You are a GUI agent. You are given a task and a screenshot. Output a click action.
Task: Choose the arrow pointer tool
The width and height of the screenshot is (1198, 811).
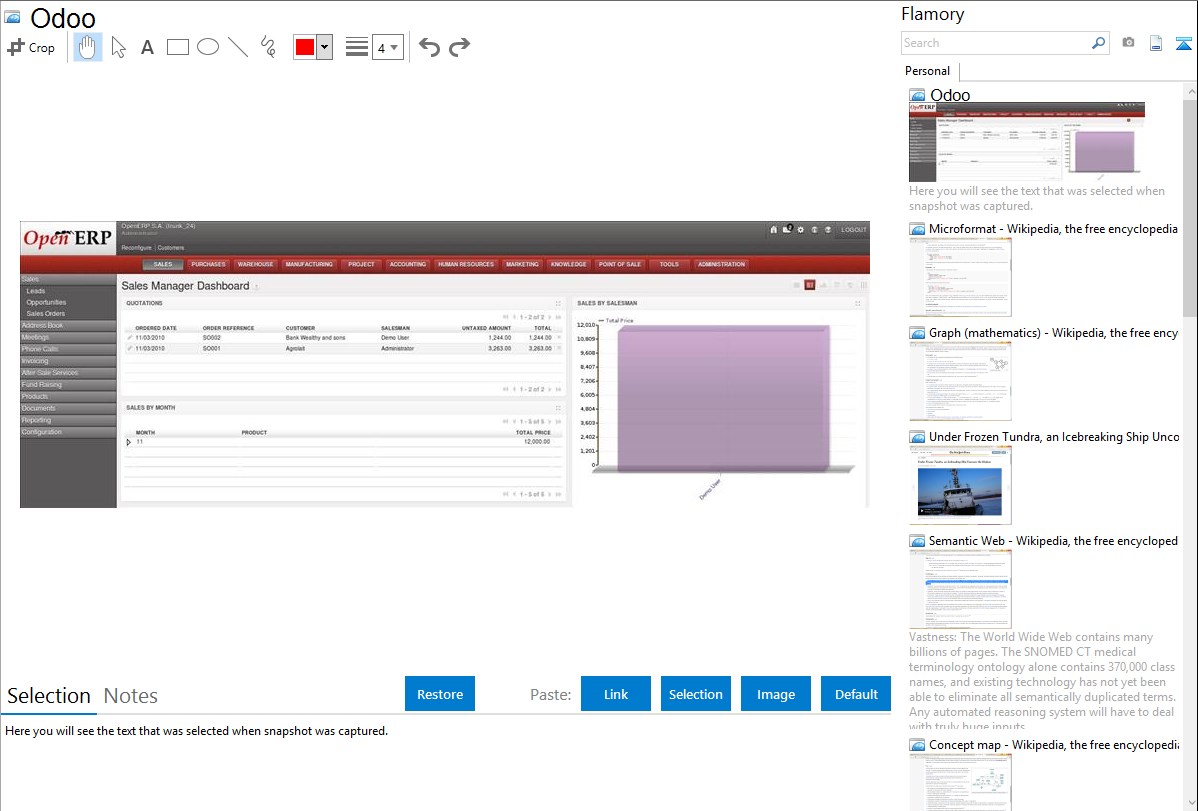[118, 47]
